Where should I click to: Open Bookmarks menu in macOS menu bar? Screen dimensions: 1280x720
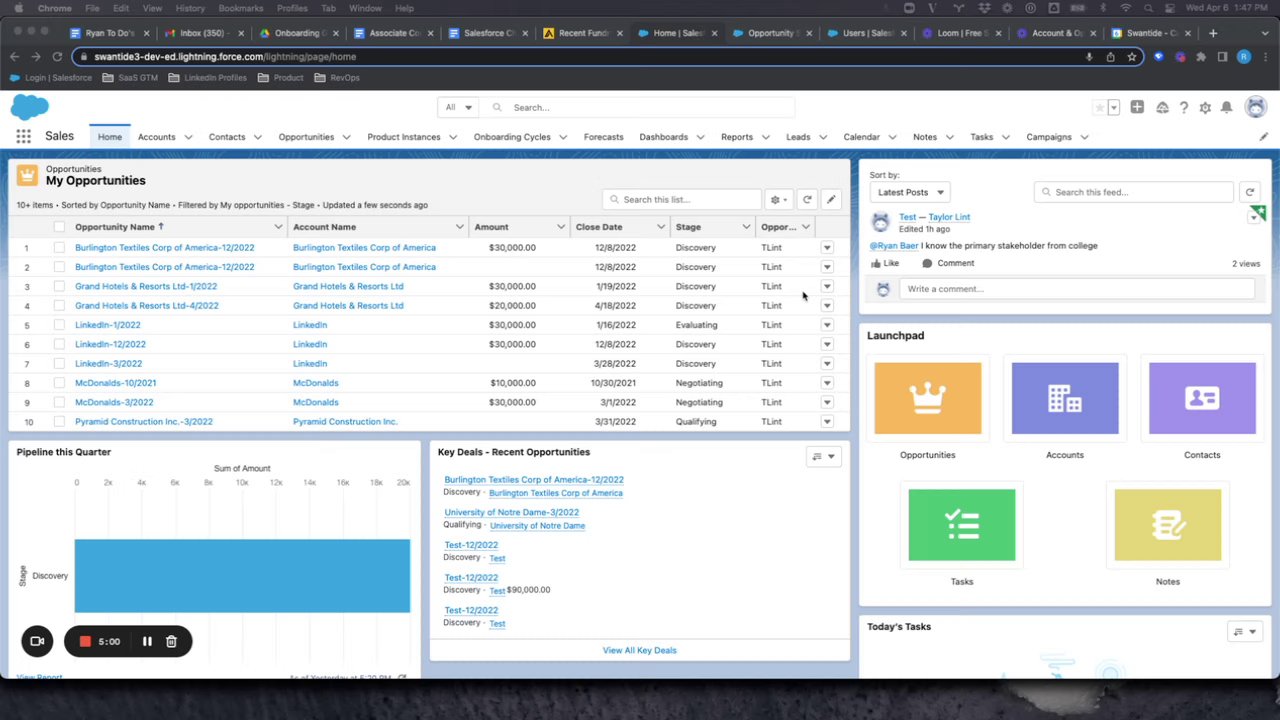[241, 8]
